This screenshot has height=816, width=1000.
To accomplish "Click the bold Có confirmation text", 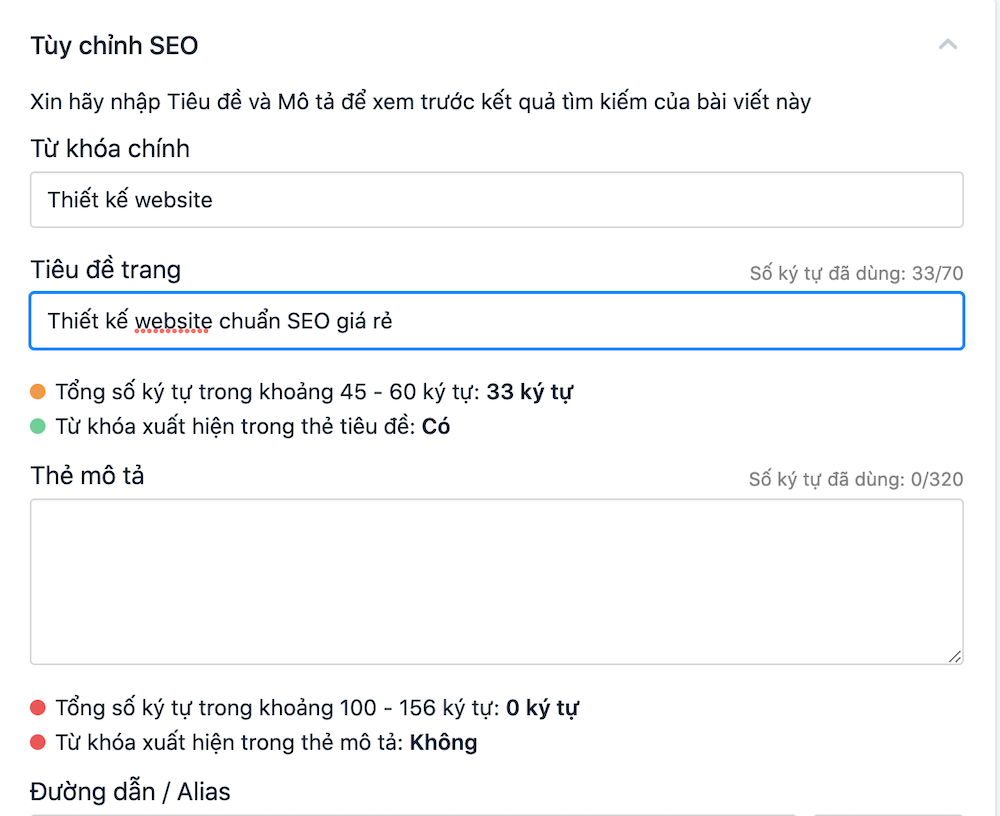I will pyautogui.click(x=435, y=426).
